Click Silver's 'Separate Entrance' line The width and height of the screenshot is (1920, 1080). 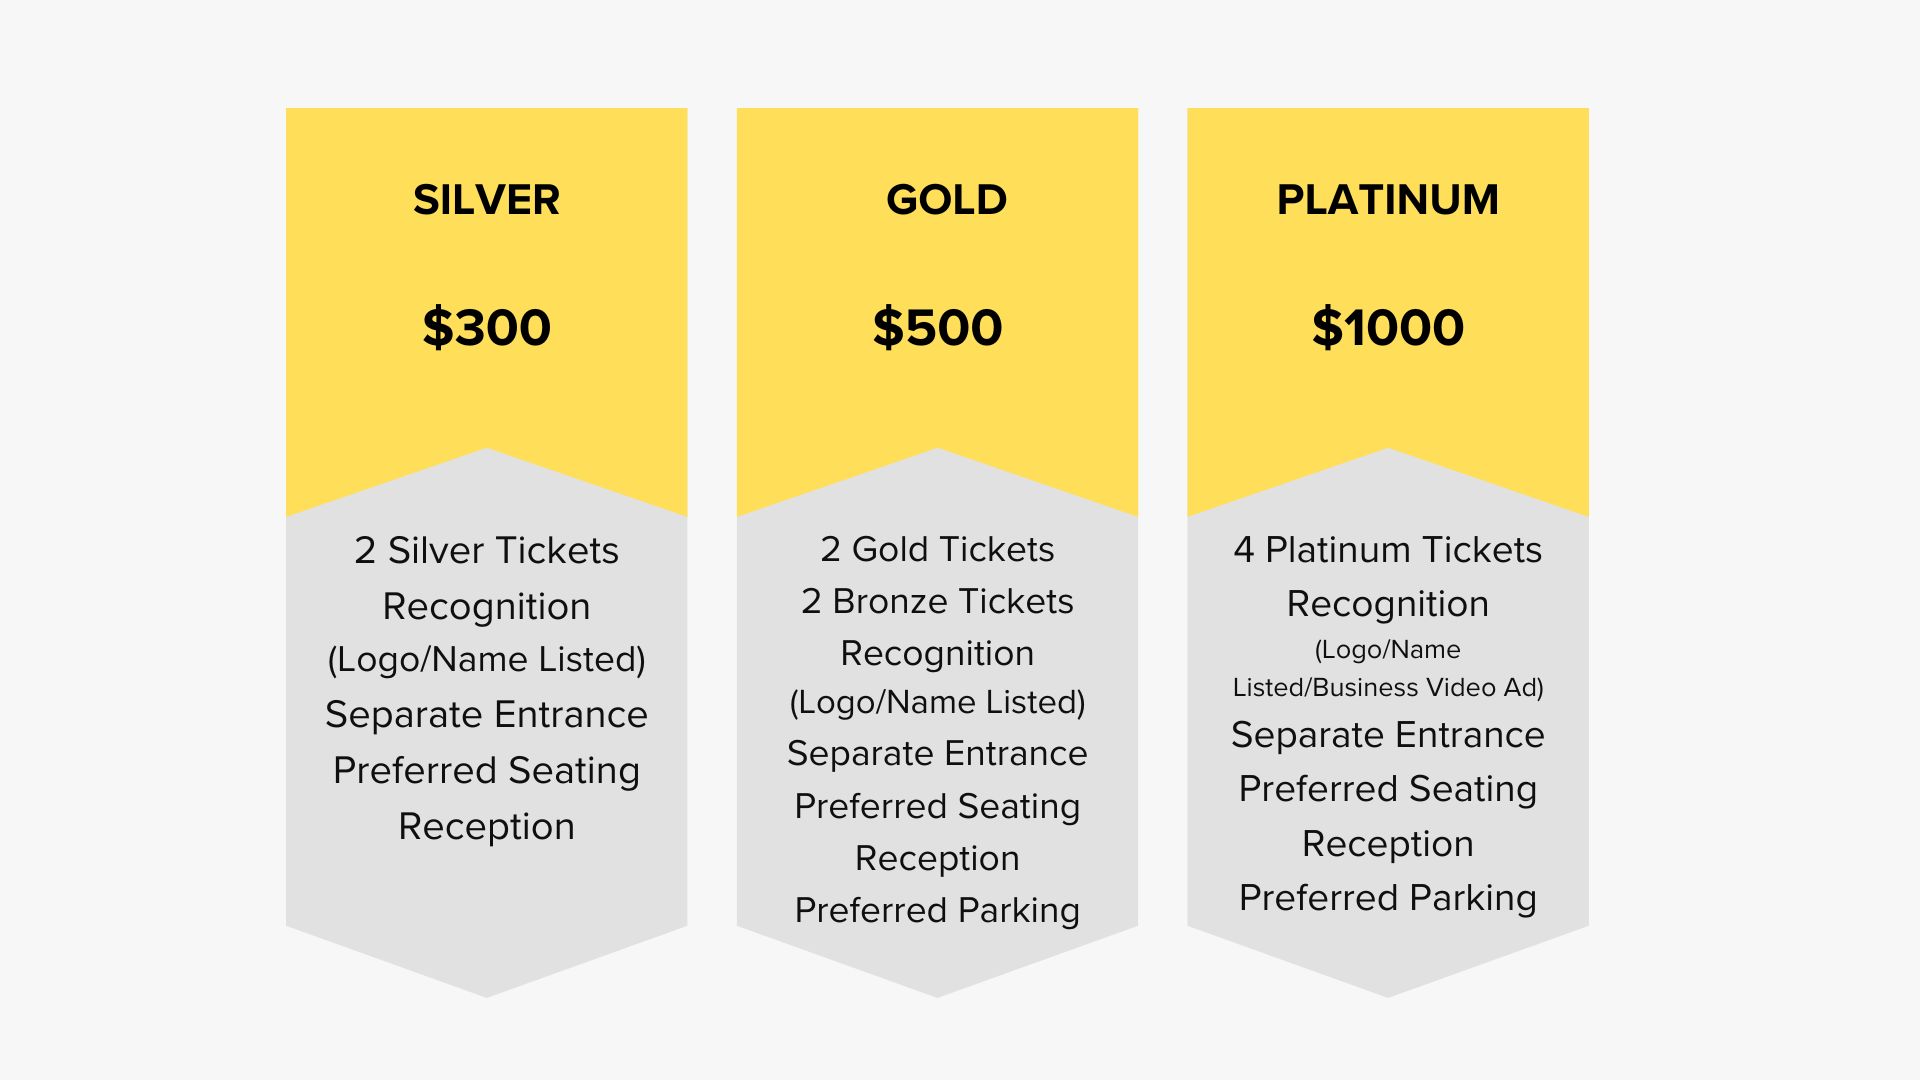pos(486,714)
